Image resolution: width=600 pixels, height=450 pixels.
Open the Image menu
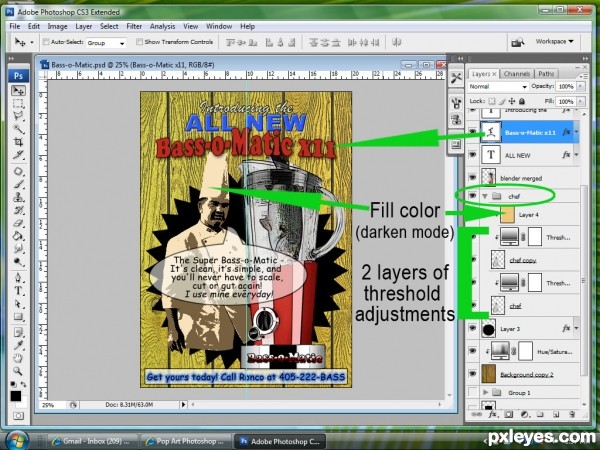click(x=57, y=26)
